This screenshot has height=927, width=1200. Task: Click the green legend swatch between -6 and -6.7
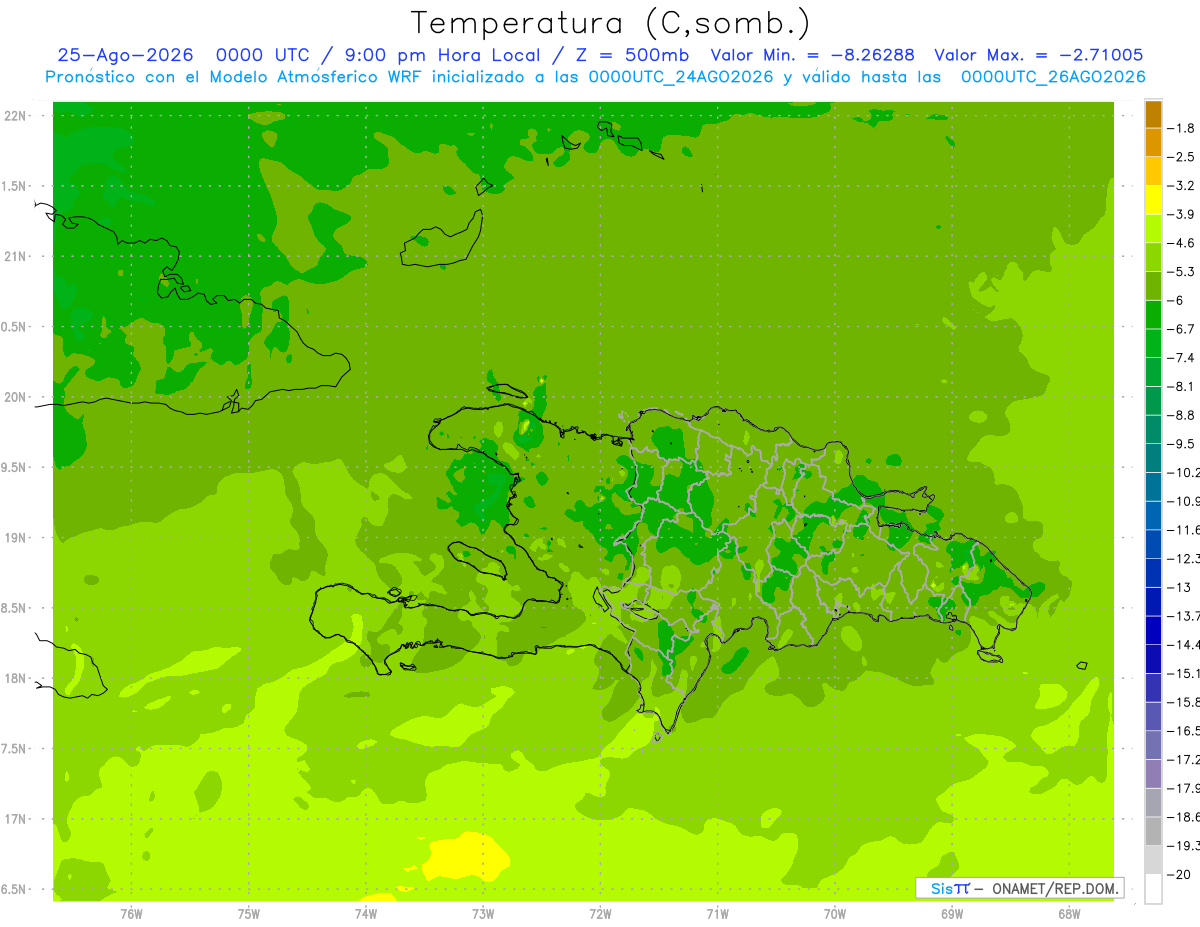1153,314
